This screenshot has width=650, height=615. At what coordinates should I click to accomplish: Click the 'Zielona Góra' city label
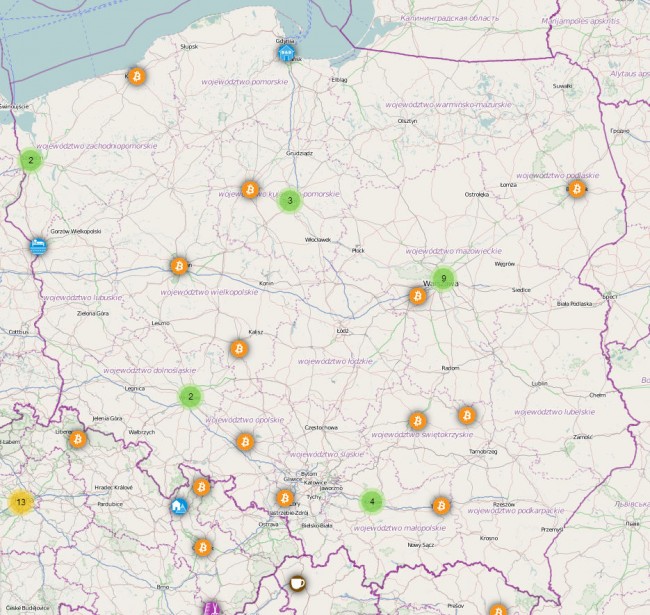93,313
